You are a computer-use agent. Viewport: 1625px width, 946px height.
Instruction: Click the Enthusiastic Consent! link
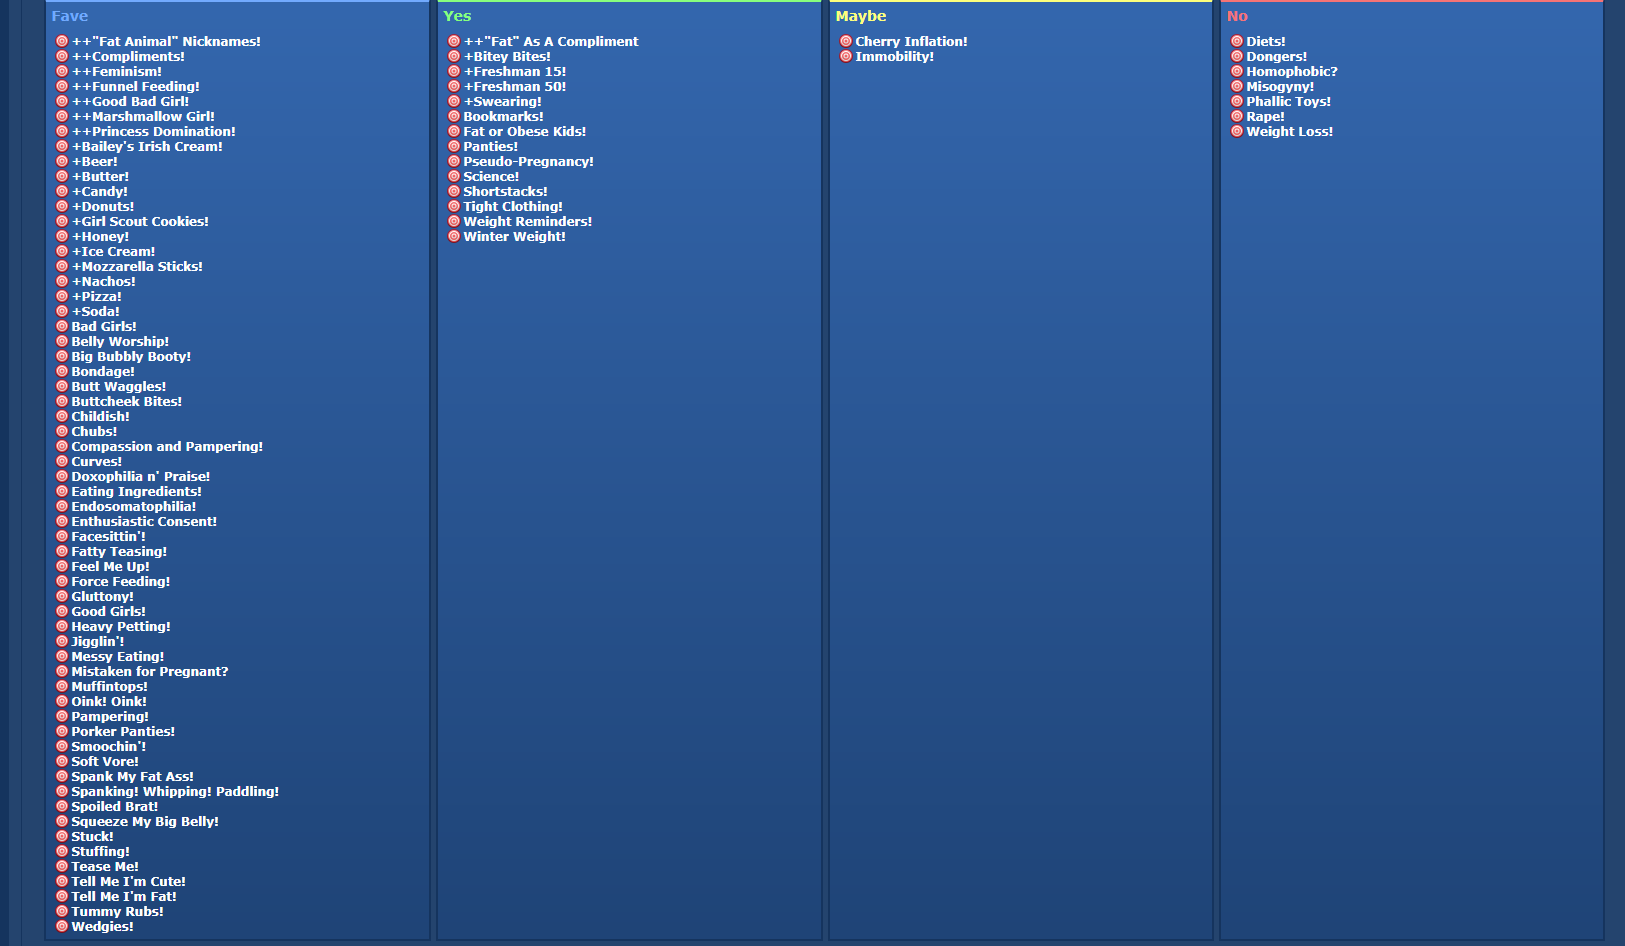(x=144, y=521)
